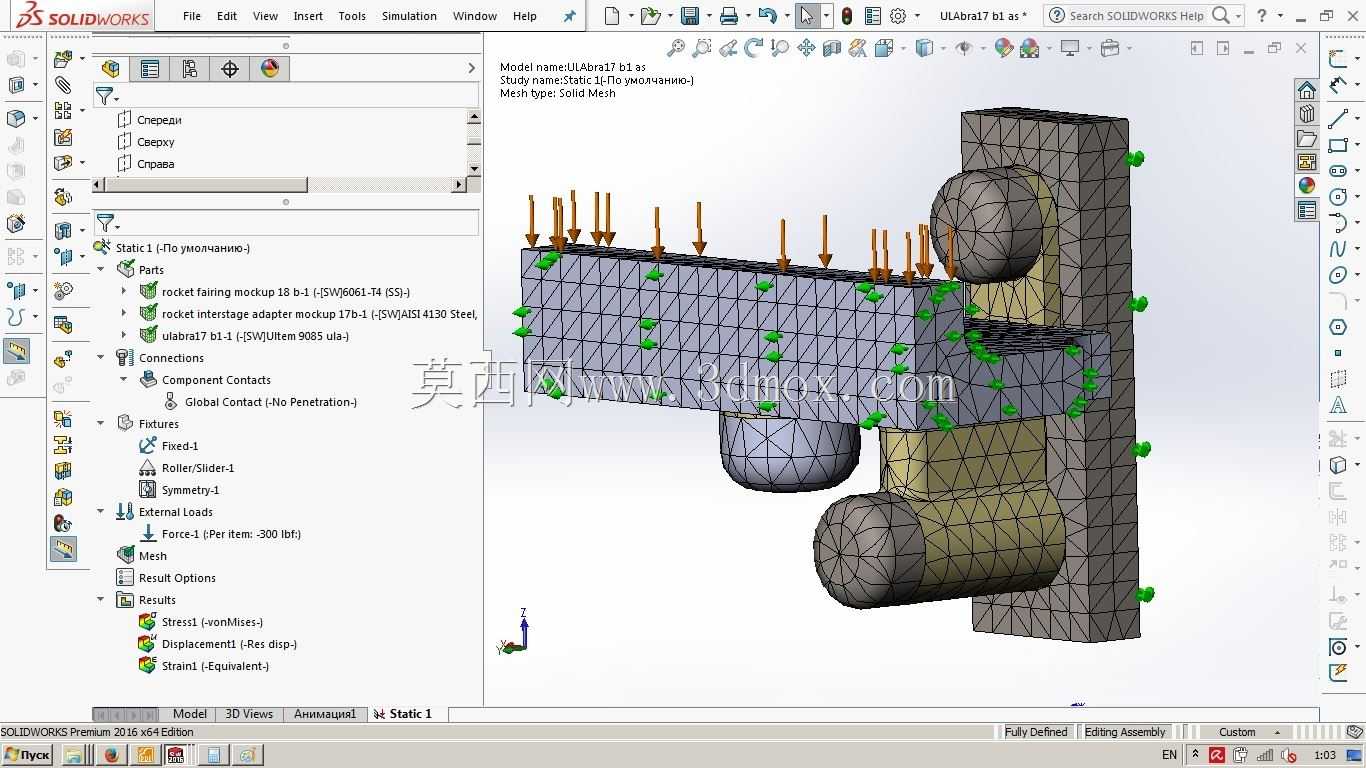Click the Search SOLIDWORKS Help magnifier
The width and height of the screenshot is (1366, 768).
point(1220,16)
